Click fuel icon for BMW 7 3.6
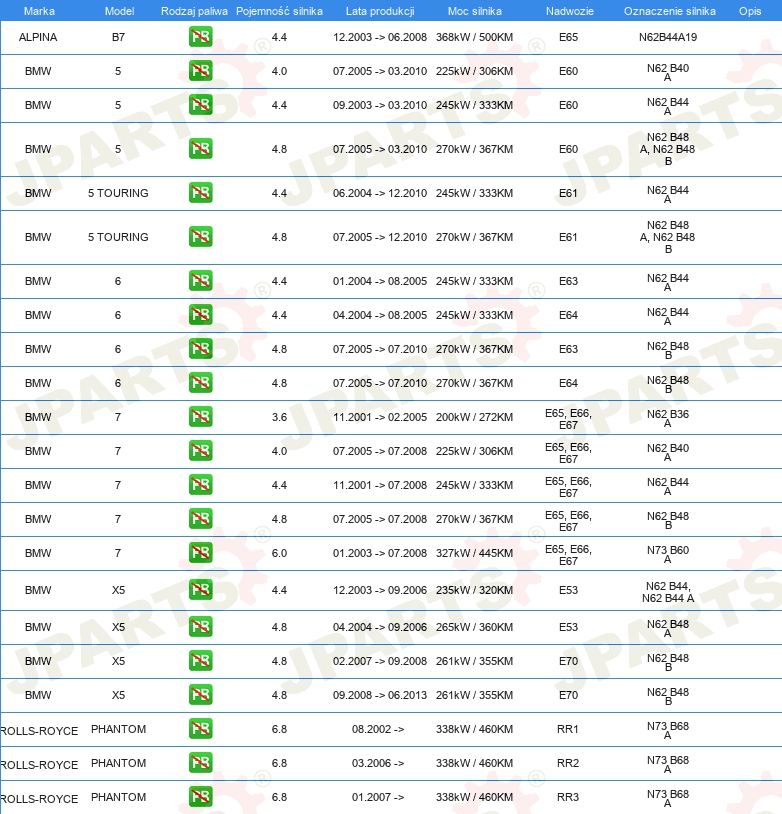 point(200,417)
